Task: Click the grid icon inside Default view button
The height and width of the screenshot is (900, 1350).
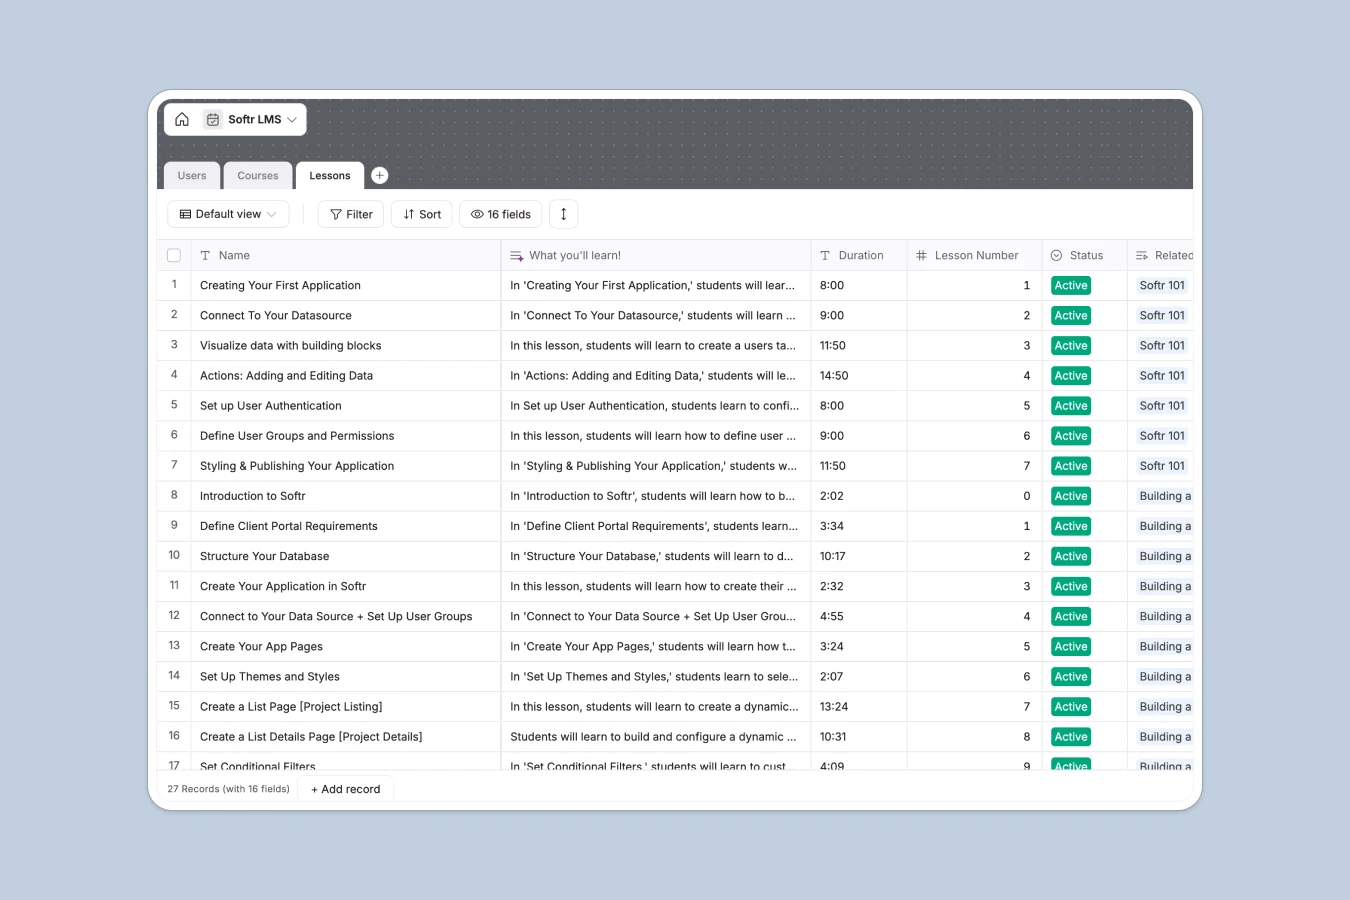Action: pyautogui.click(x=185, y=214)
